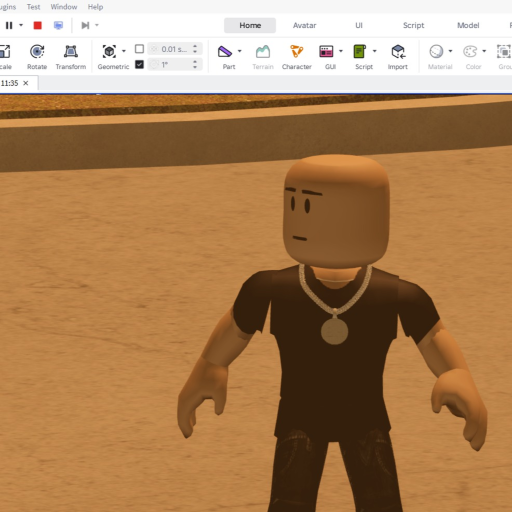Disable the rotate snapping checkbox
The width and height of the screenshot is (512, 512).
139,64
